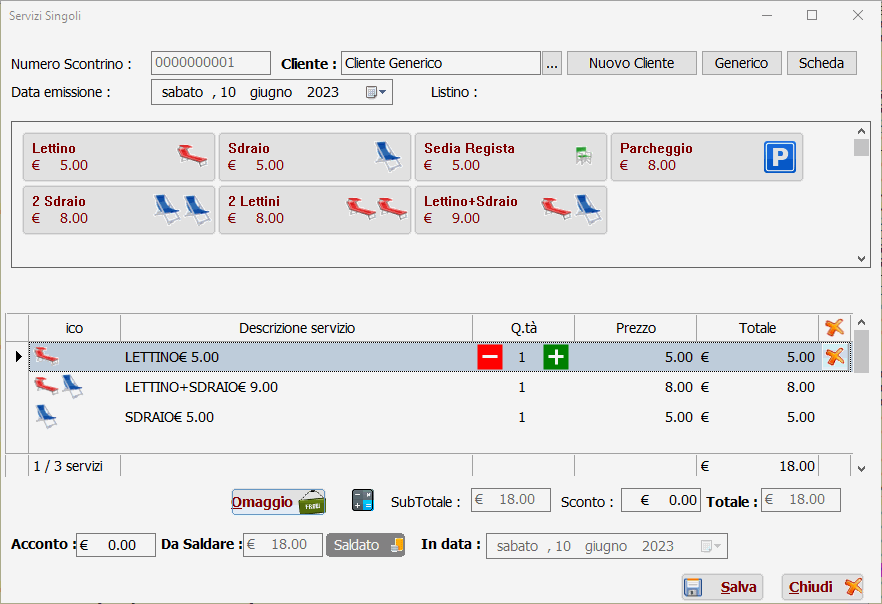Open the Data emissione calendar dropdown
This screenshot has height=604, width=882.
click(x=376, y=92)
